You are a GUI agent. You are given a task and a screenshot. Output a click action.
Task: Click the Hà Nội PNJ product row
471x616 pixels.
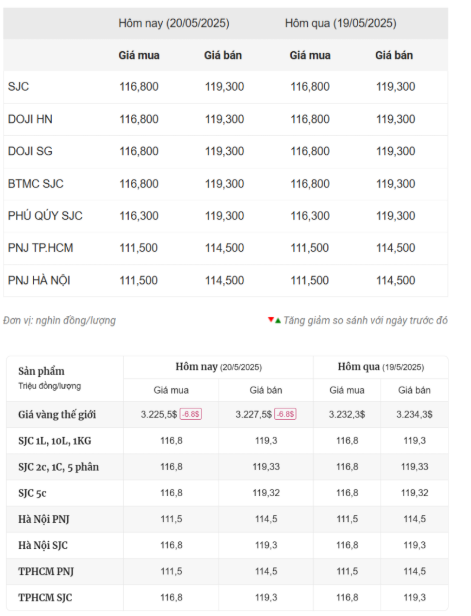click(227, 519)
